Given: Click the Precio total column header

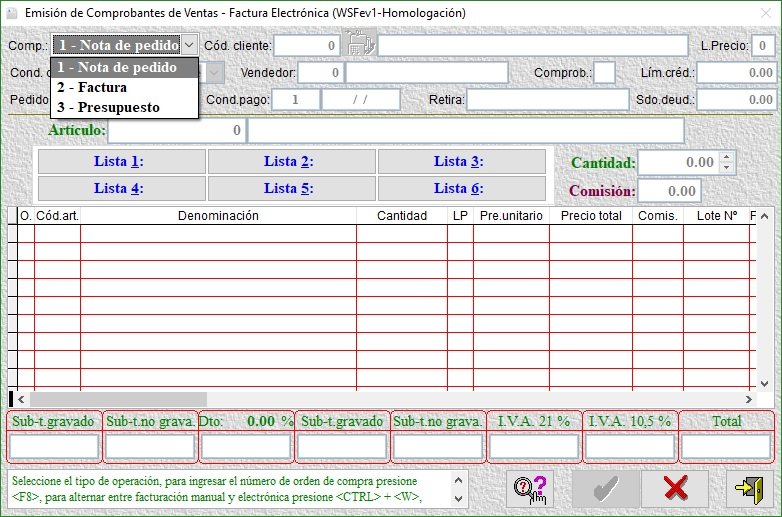Looking at the screenshot, I should click(x=591, y=216).
